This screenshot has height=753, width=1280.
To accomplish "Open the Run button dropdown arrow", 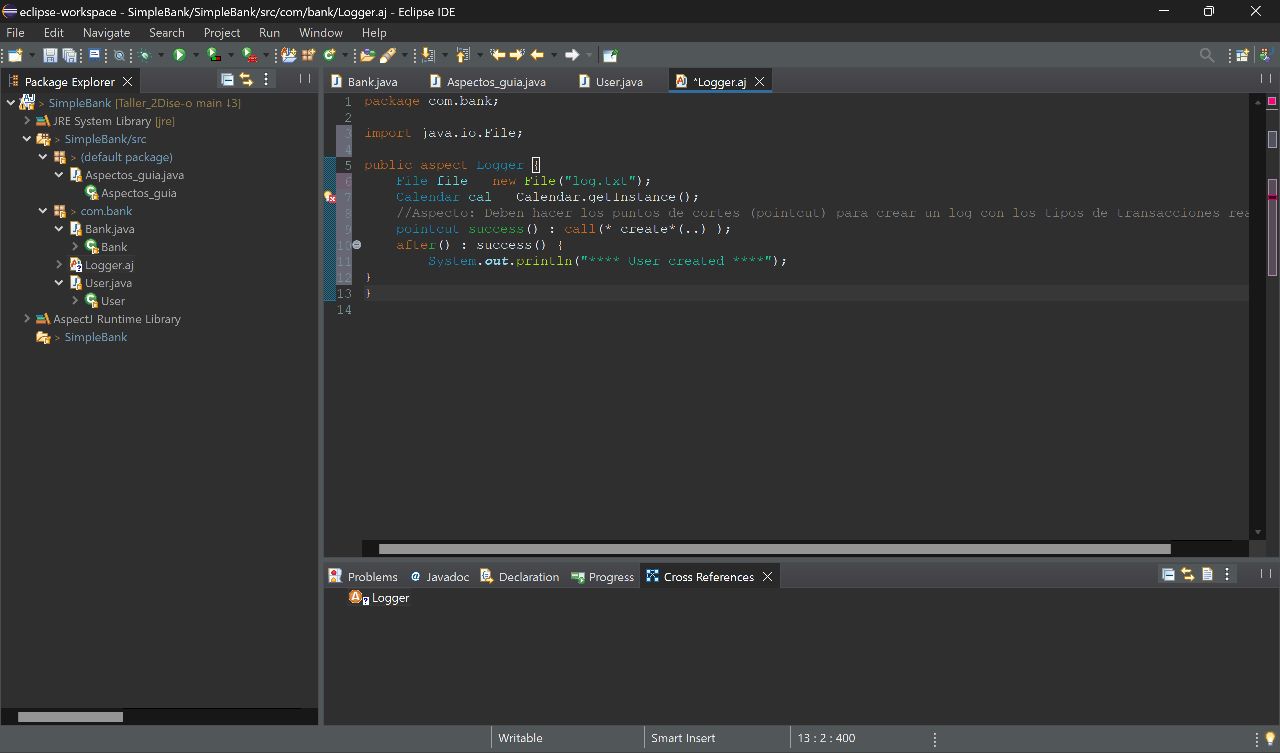I will pos(195,54).
